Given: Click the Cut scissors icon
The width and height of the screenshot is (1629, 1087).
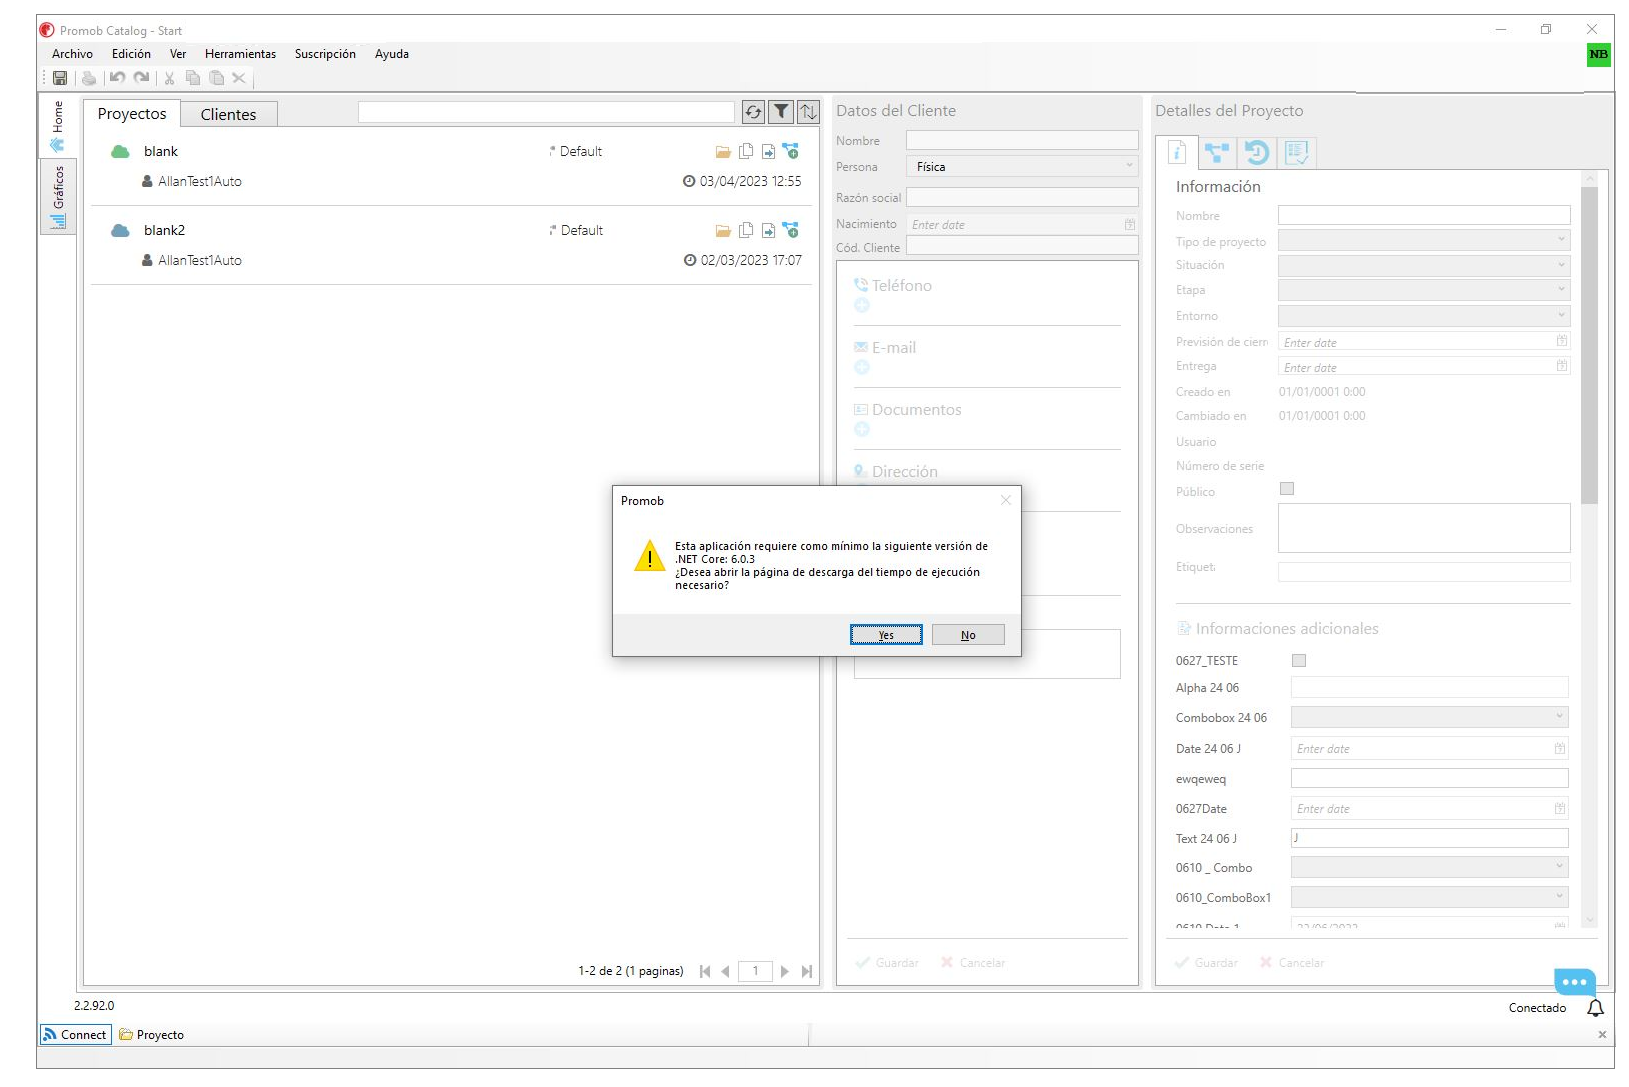Looking at the screenshot, I should 169,78.
